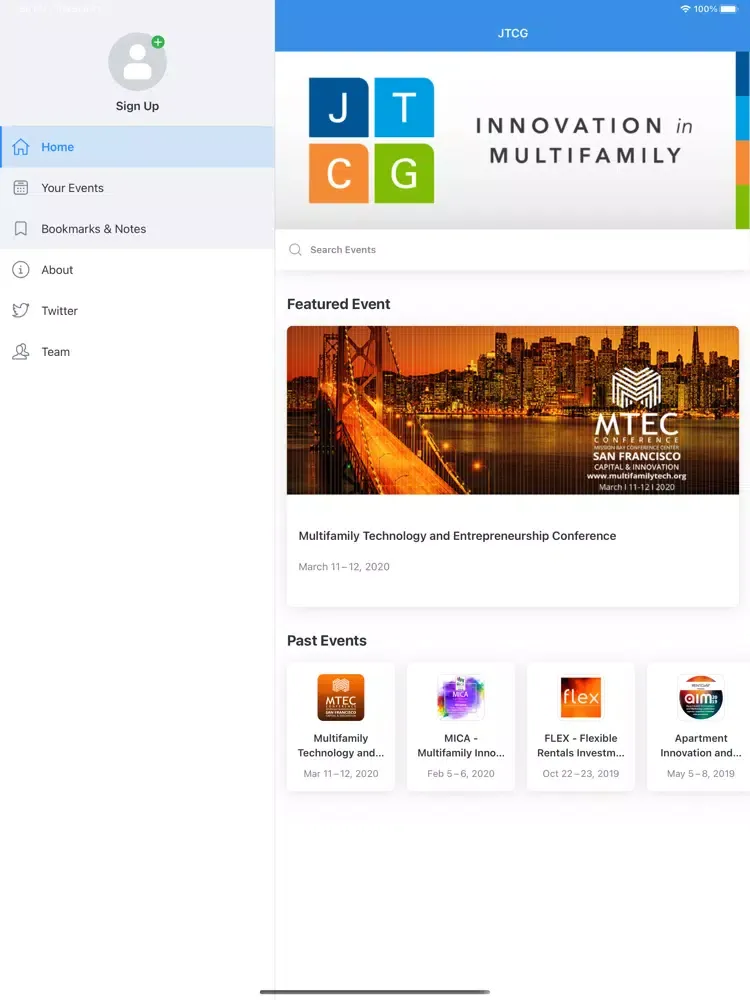Click the Your Events calendar icon
This screenshot has height=1000, width=750.
click(20, 188)
